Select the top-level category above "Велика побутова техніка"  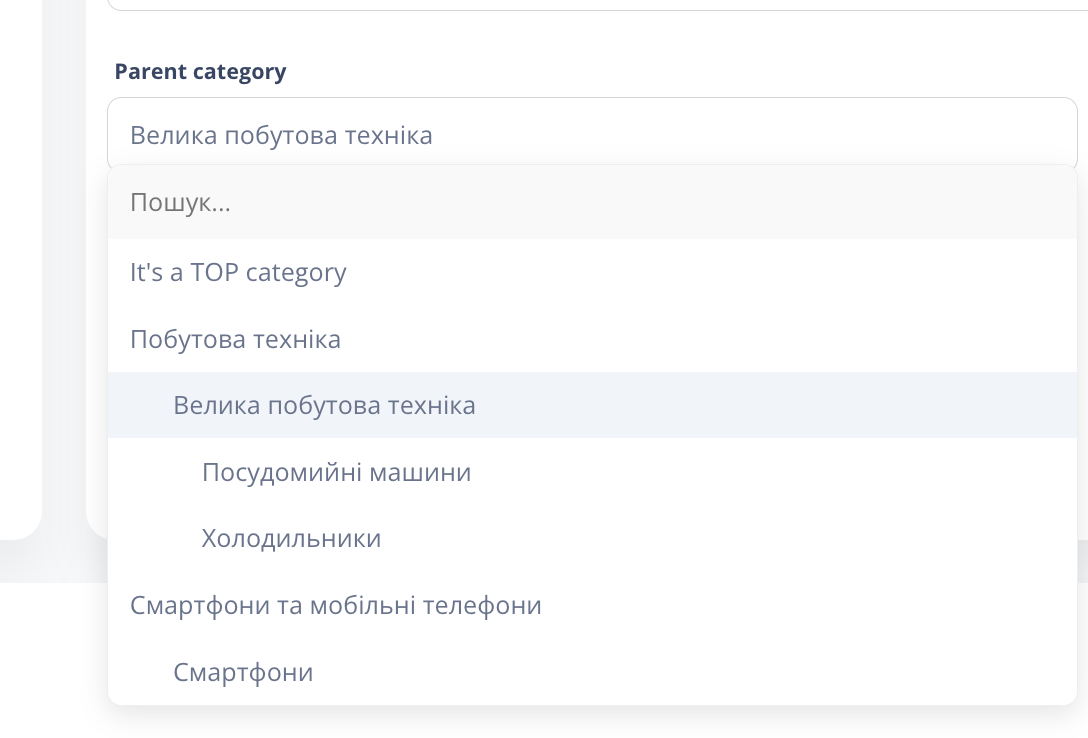pyautogui.click(x=235, y=338)
